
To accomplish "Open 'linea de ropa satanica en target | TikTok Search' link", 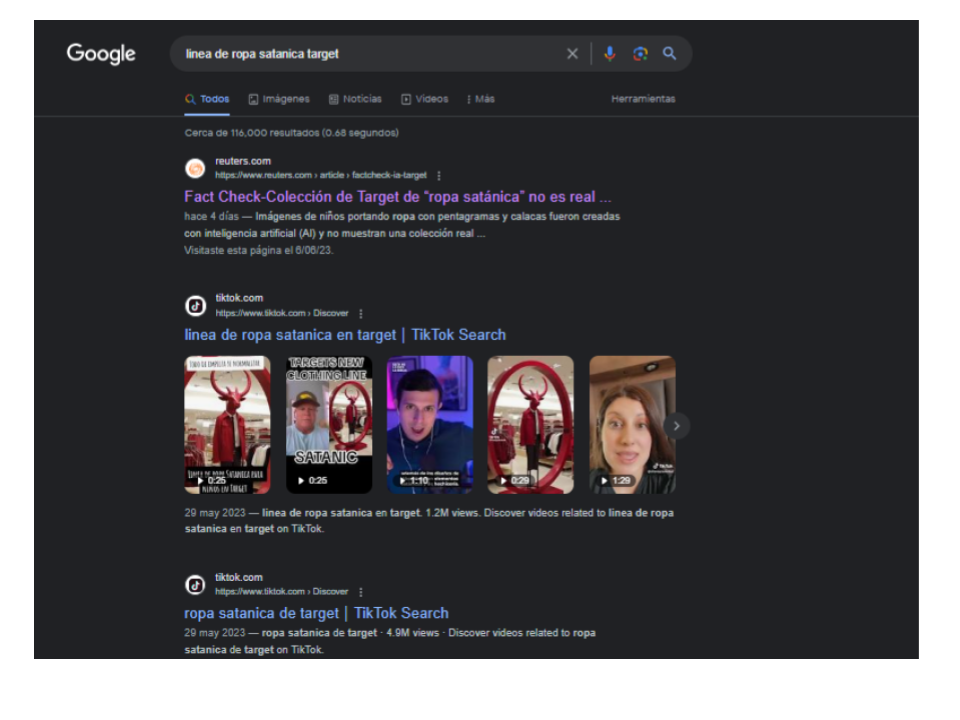I will (345, 335).
